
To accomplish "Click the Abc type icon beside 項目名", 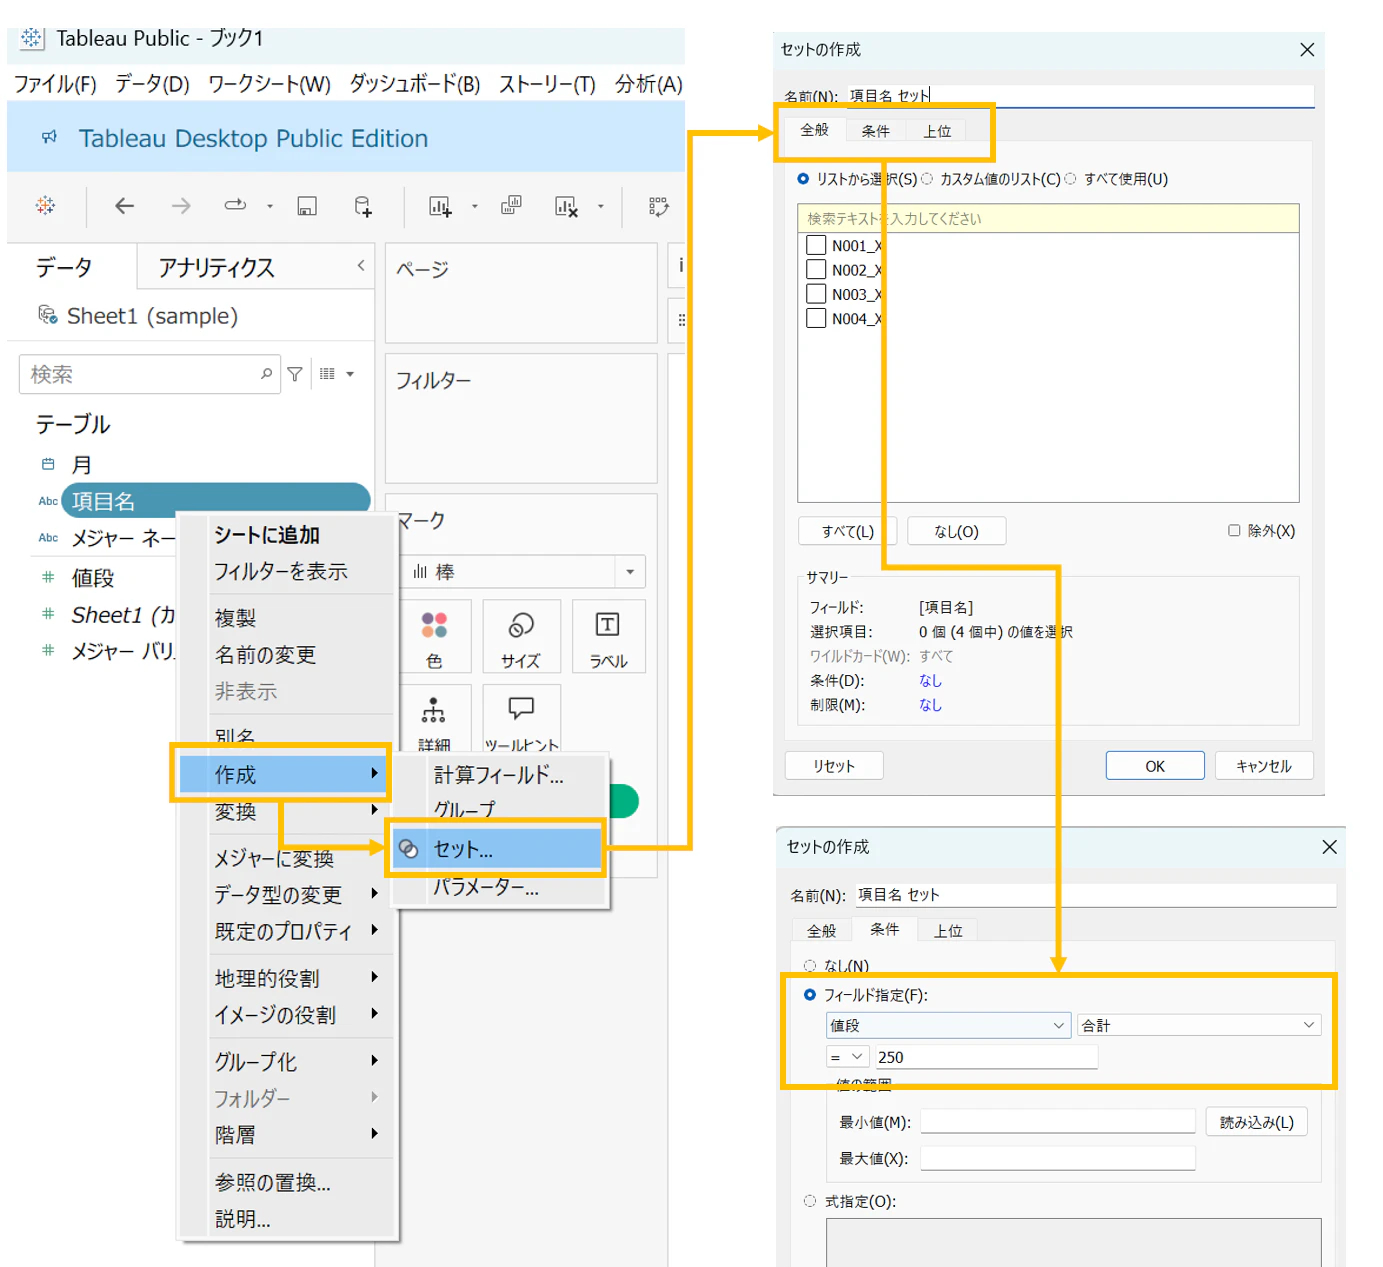I will click(x=48, y=501).
